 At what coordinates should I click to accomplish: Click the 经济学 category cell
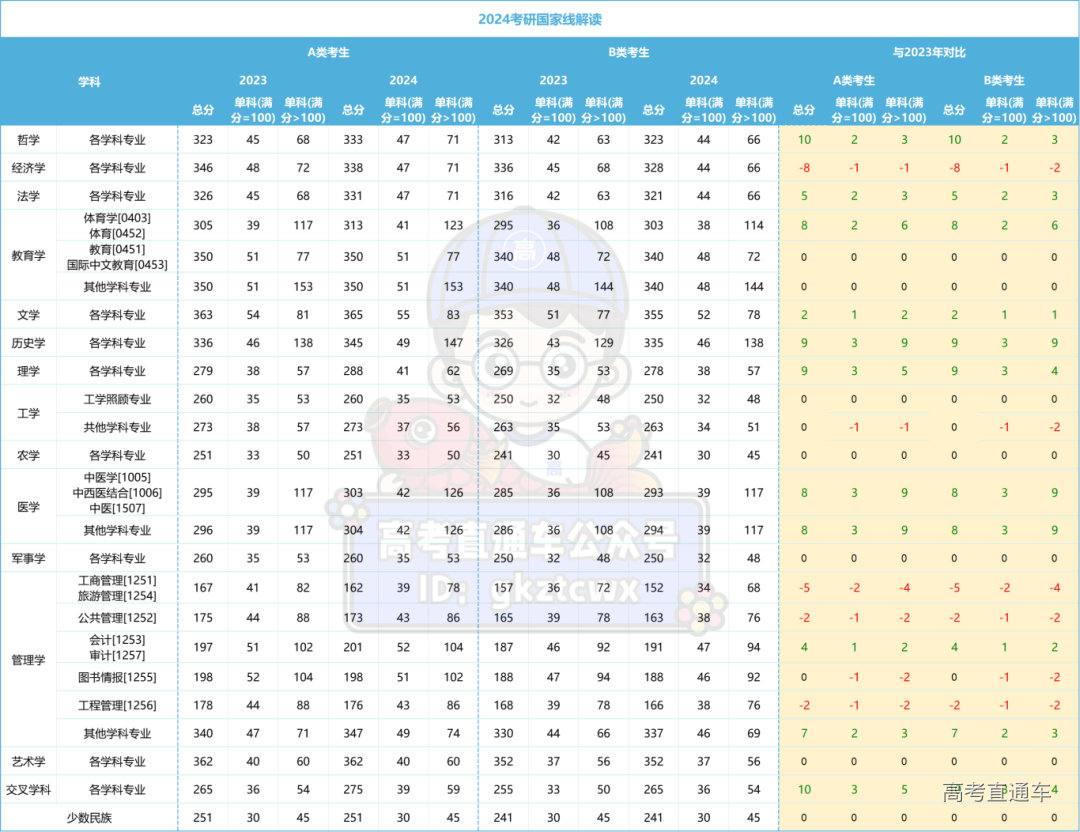[x=29, y=168]
